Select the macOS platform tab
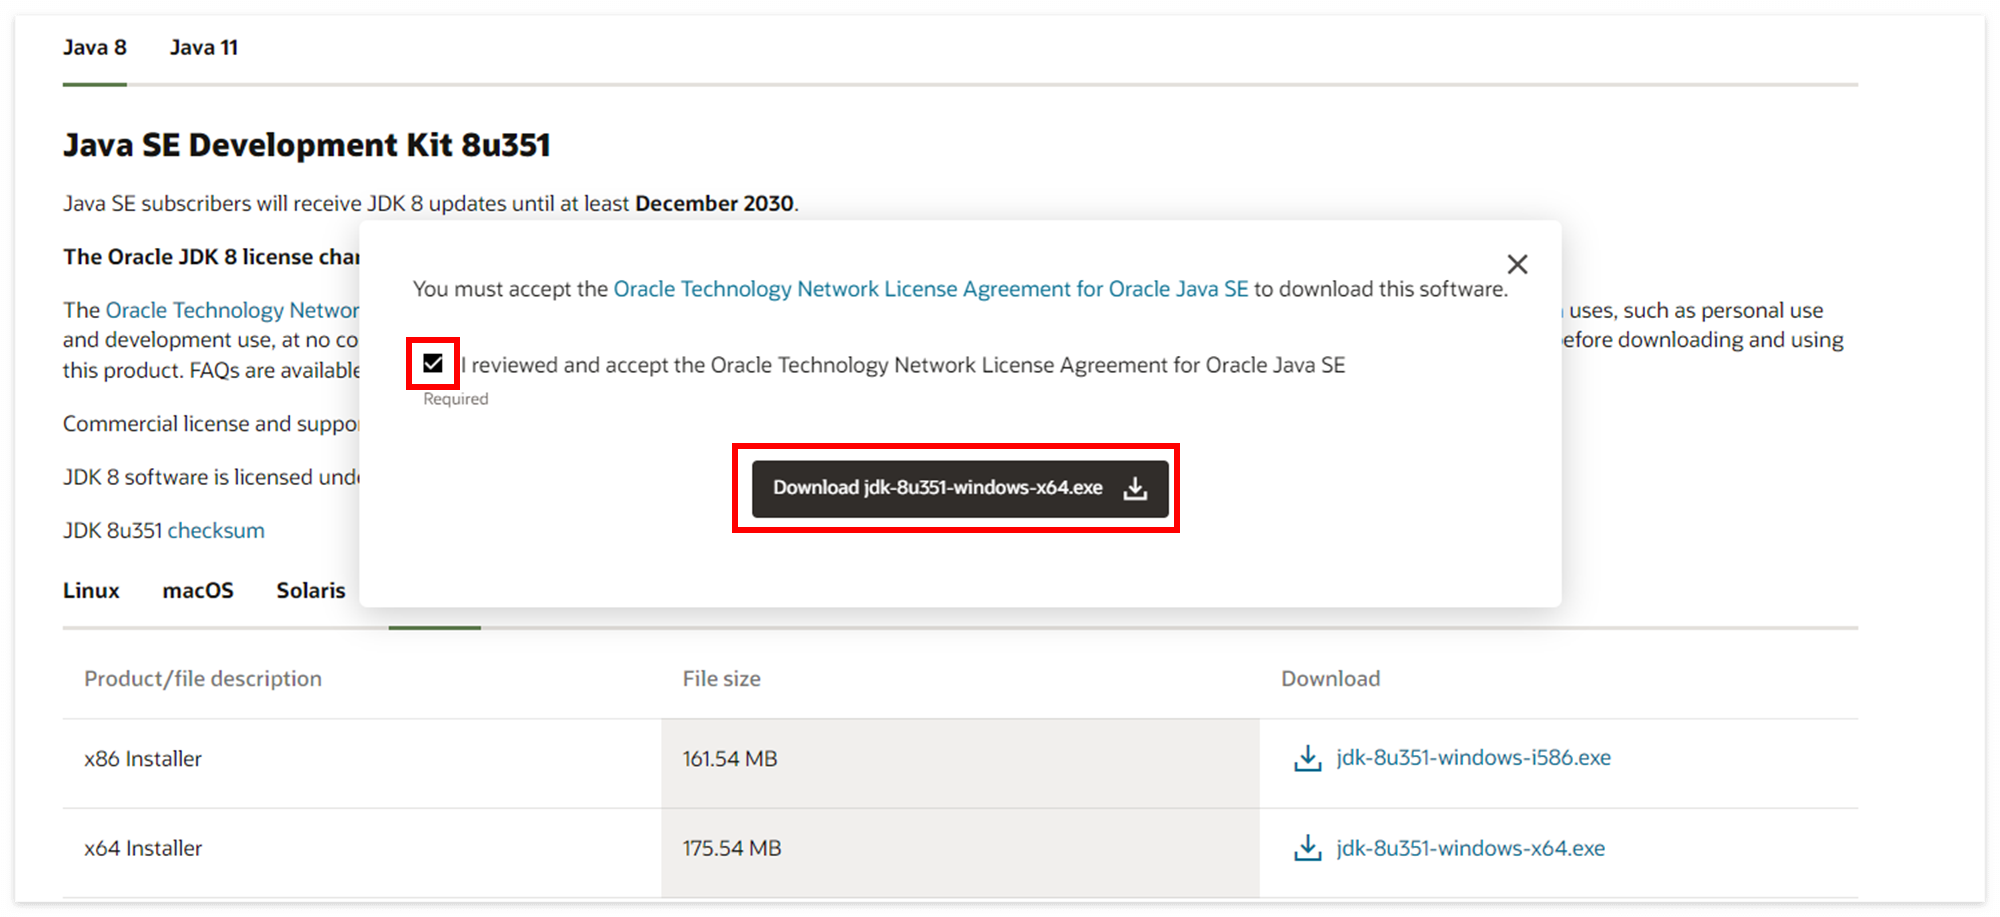 tap(198, 590)
